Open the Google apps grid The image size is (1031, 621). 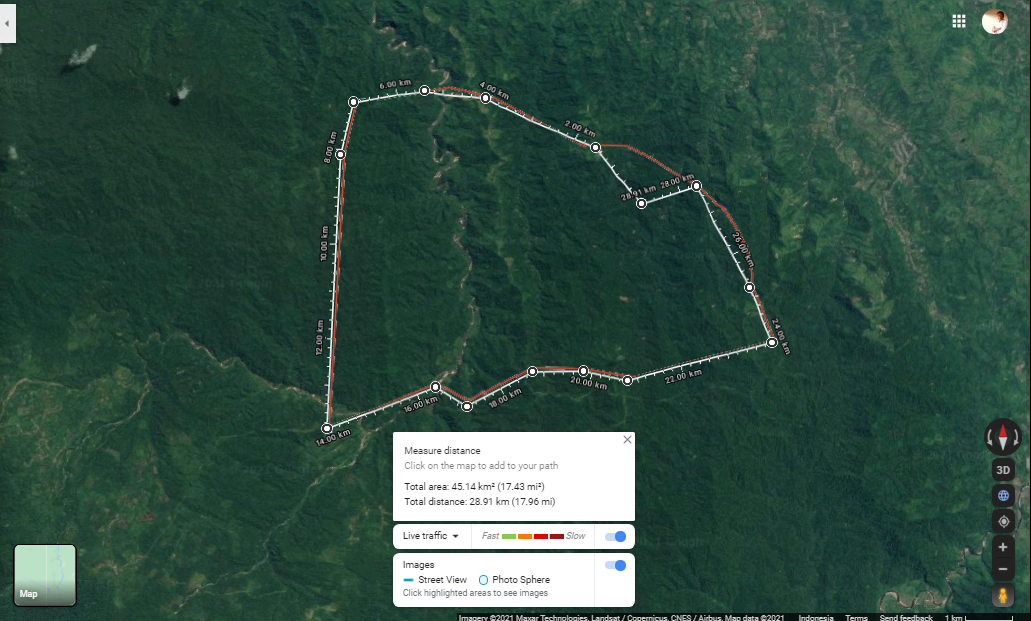959,21
